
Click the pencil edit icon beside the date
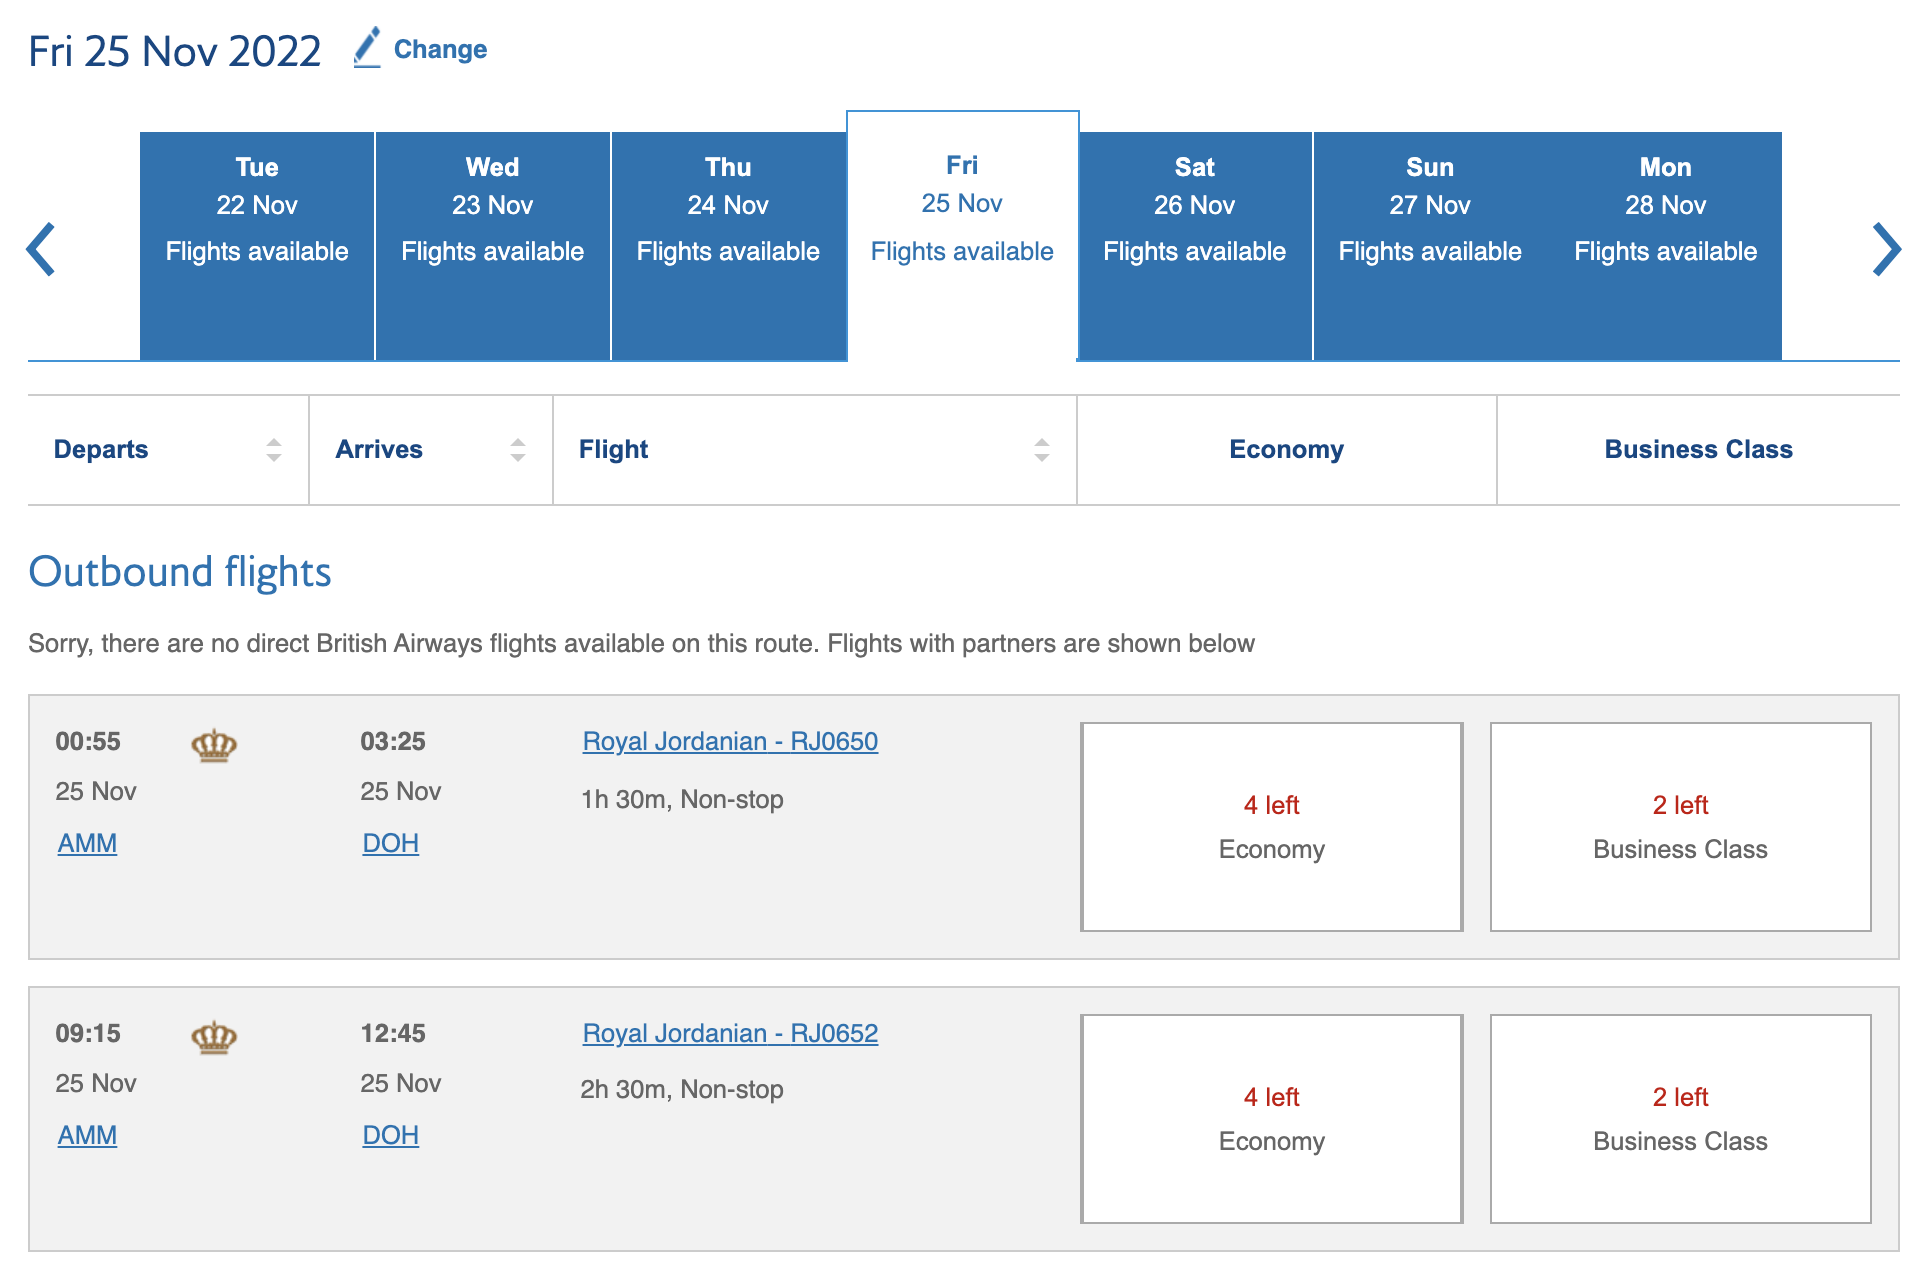(x=367, y=48)
